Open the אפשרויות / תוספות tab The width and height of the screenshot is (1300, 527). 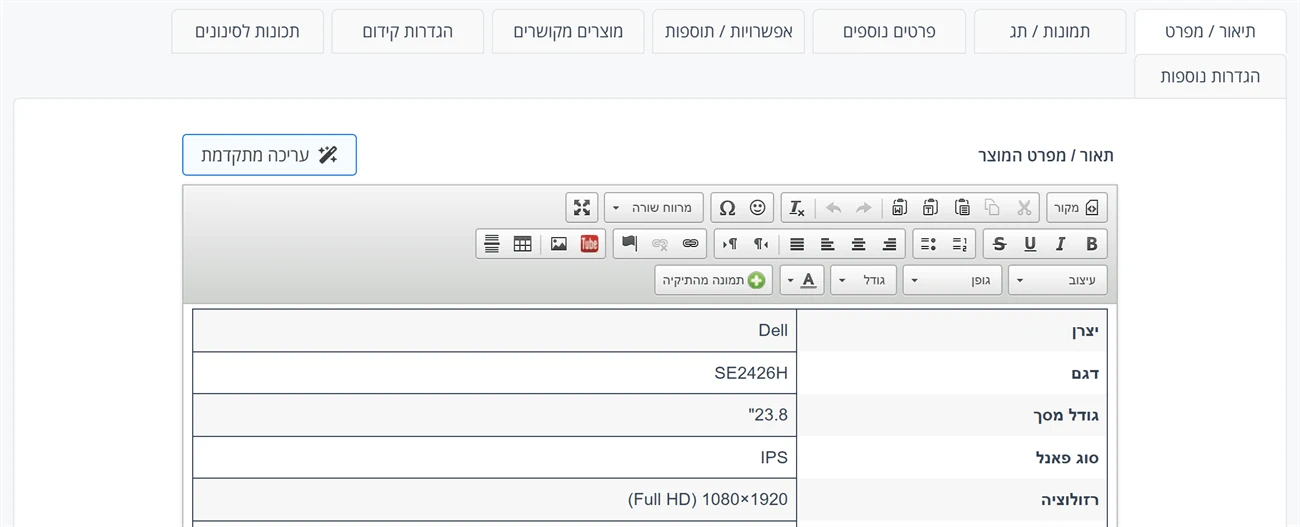(729, 31)
